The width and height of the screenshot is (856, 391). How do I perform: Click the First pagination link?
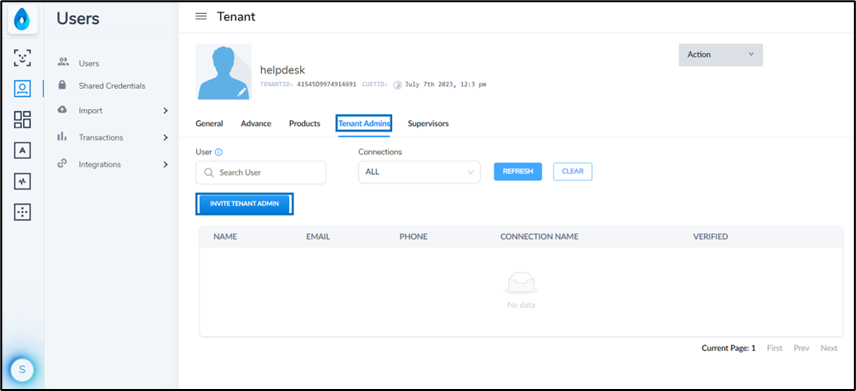[x=775, y=348]
